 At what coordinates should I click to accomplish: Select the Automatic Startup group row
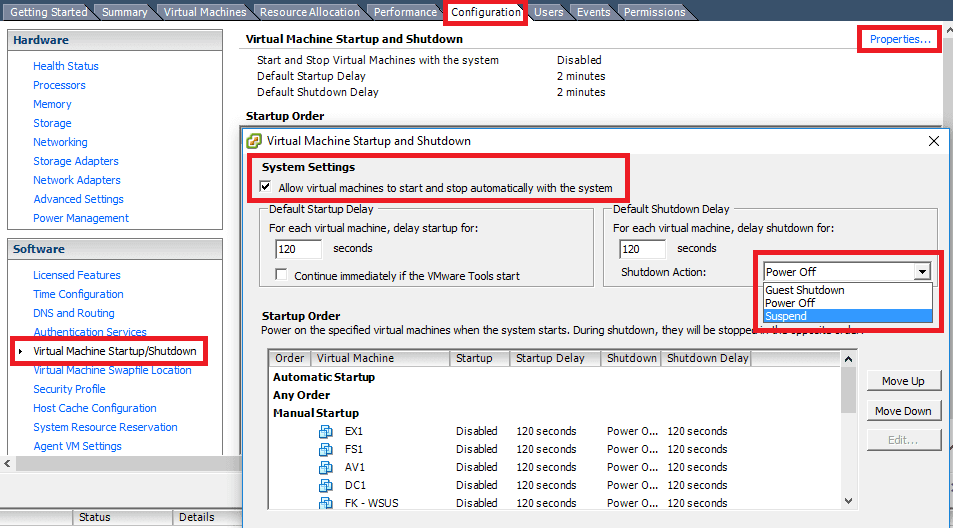(324, 377)
